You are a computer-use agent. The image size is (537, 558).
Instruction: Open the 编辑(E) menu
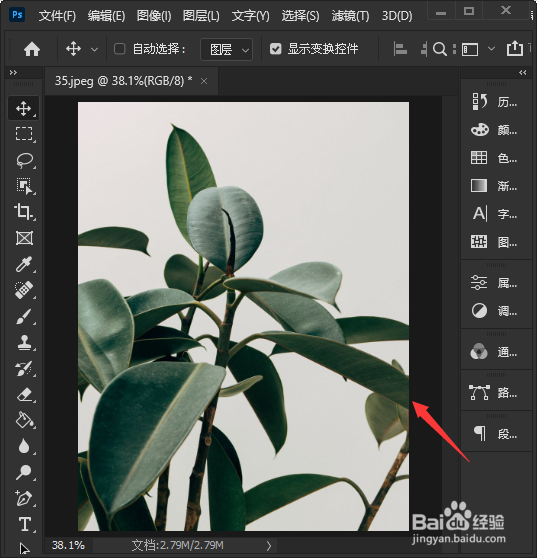pyautogui.click(x=106, y=16)
